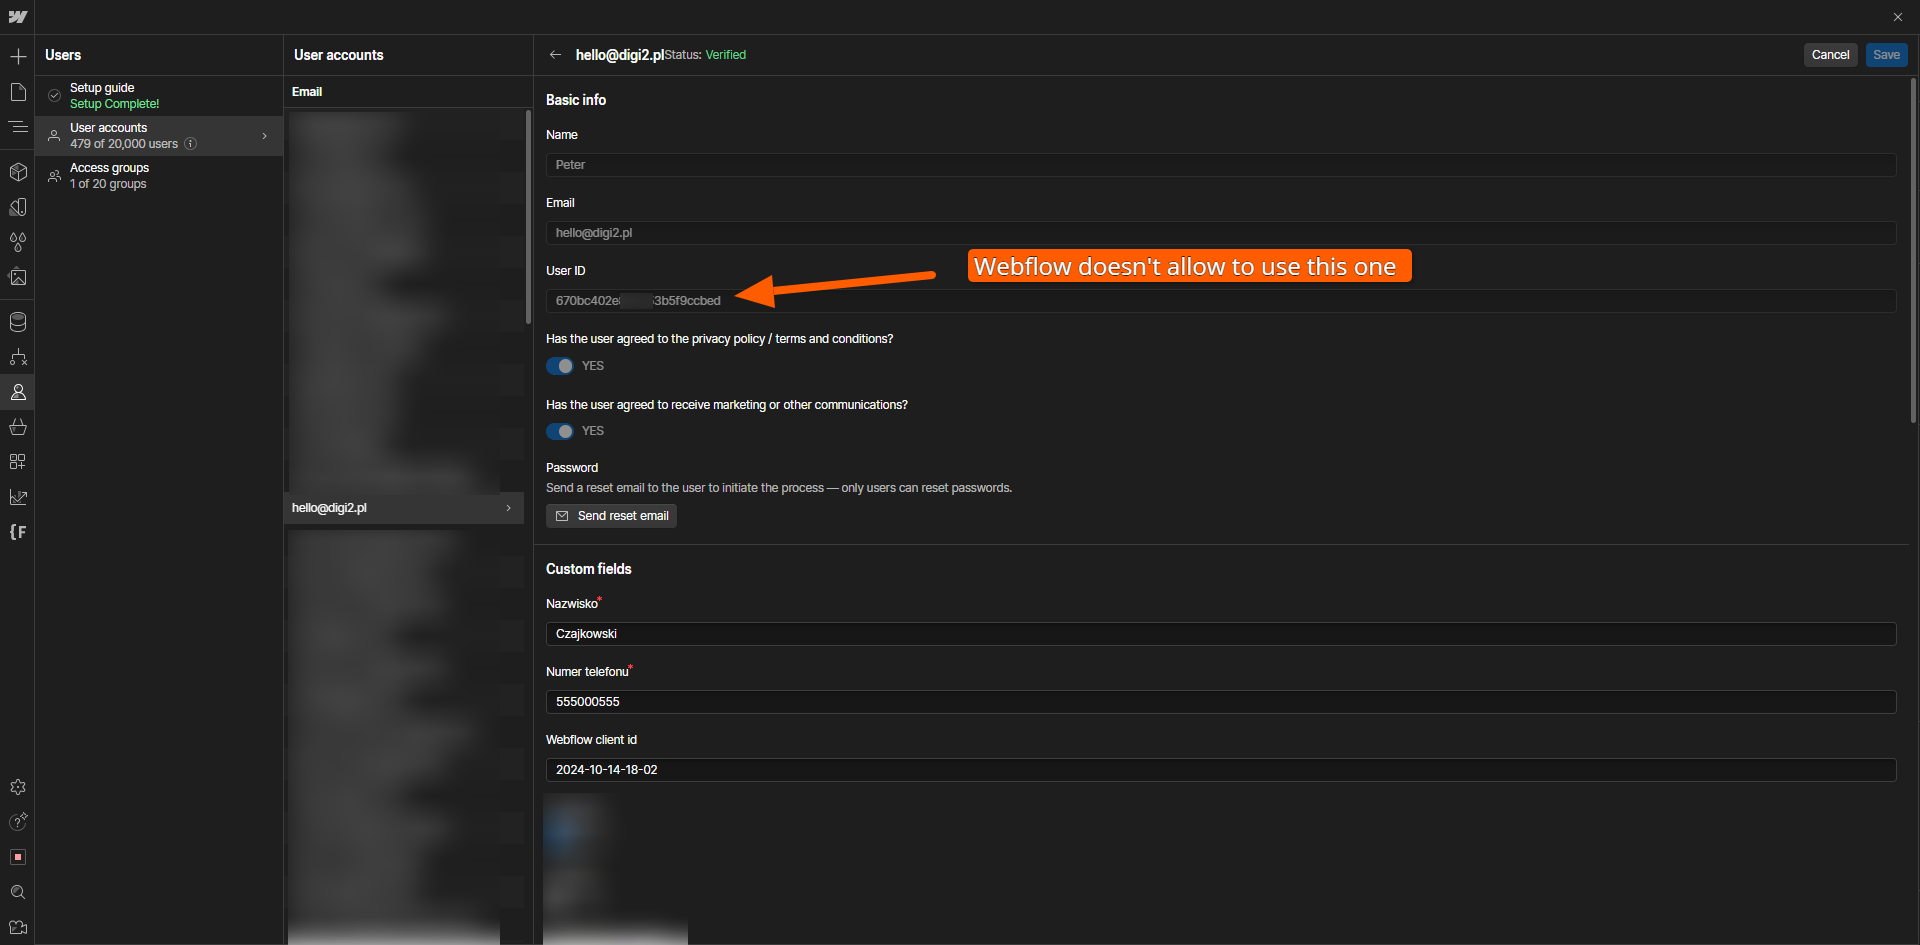Click the info icon beside 20,000 users
Screen dimensions: 1920x945
pyautogui.click(x=190, y=144)
